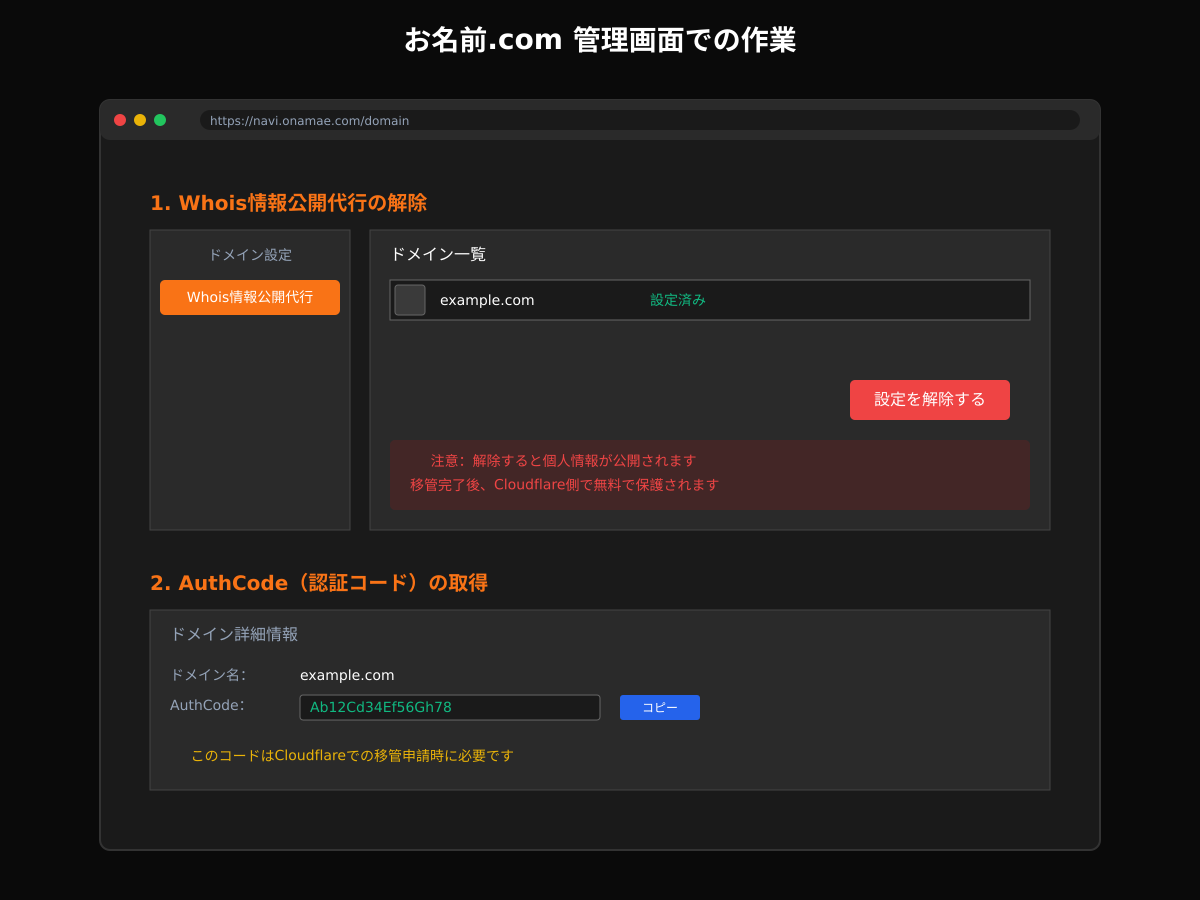
Task: Click the お名前.com 管理画面での作業 title
Action: (600, 40)
